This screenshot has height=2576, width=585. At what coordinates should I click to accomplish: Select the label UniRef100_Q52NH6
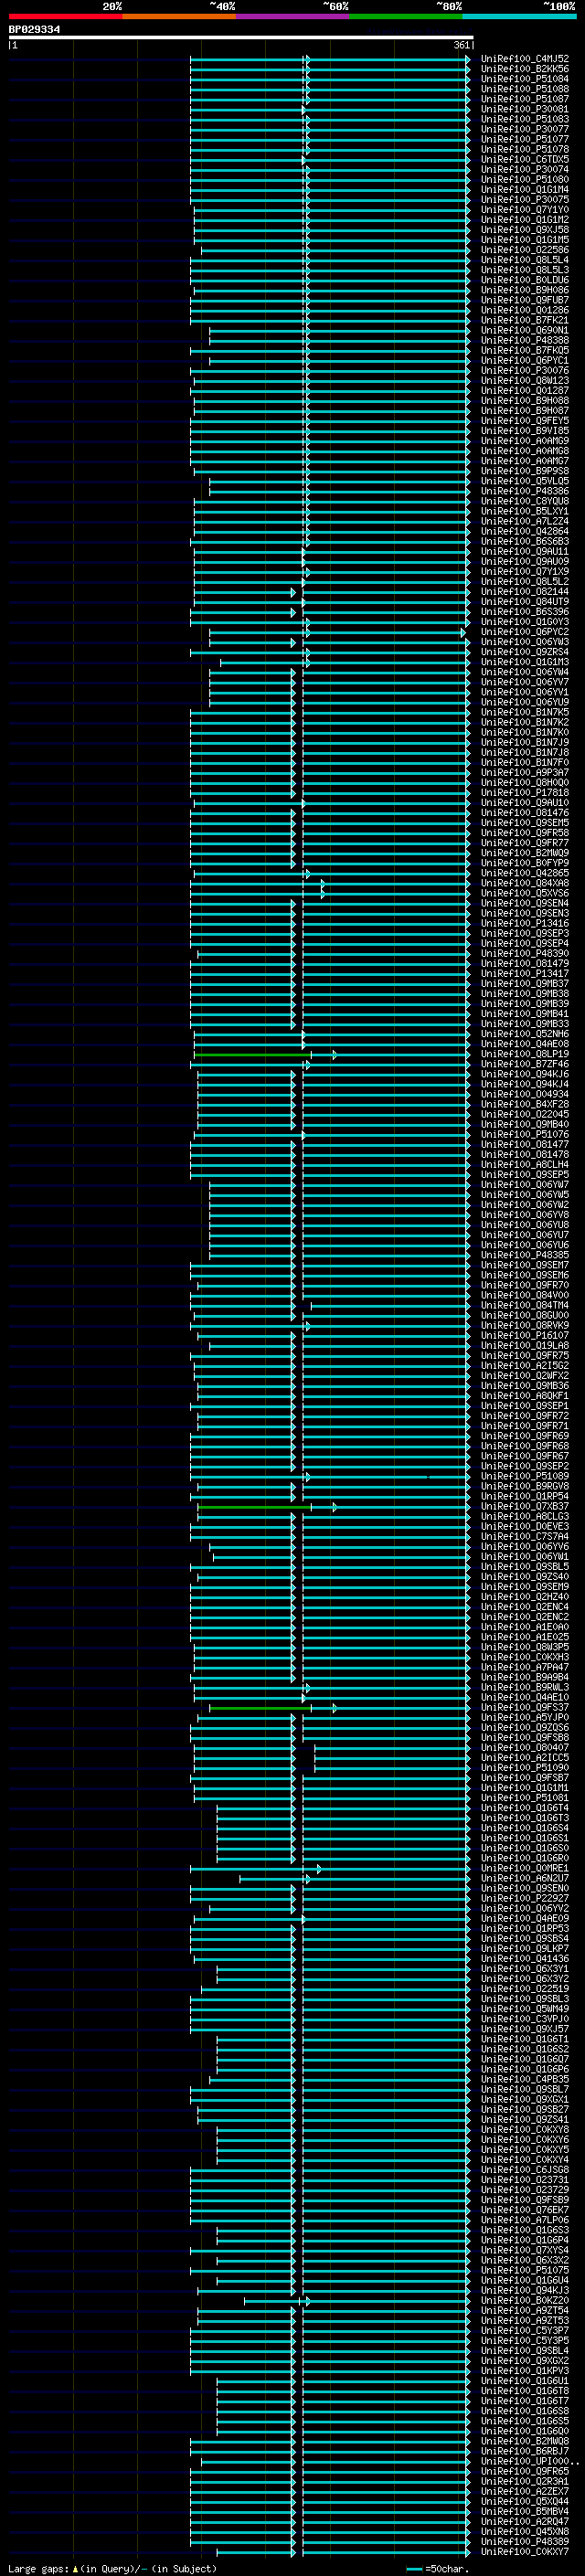pos(525,1034)
